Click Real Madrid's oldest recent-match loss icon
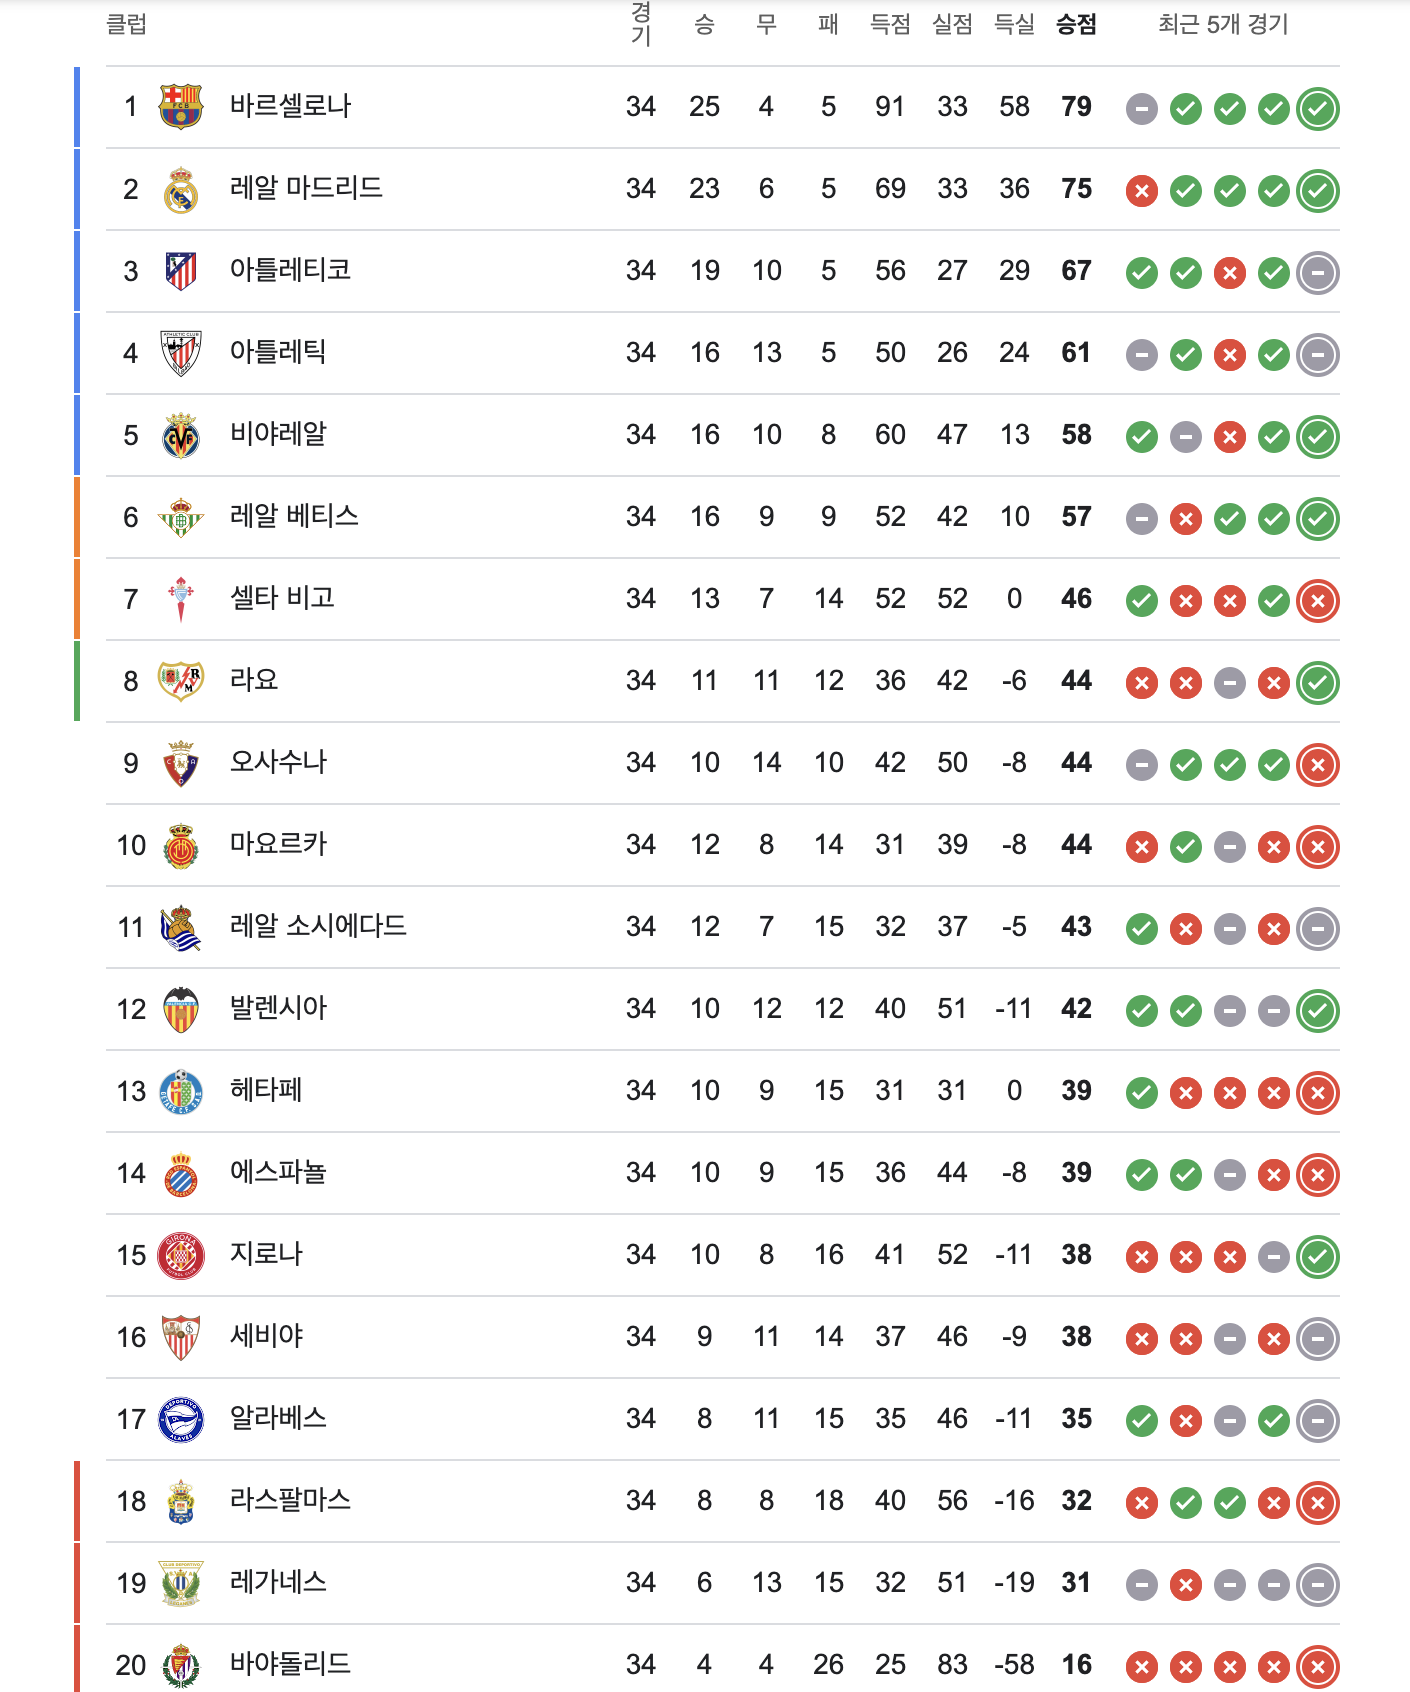 coord(1142,190)
